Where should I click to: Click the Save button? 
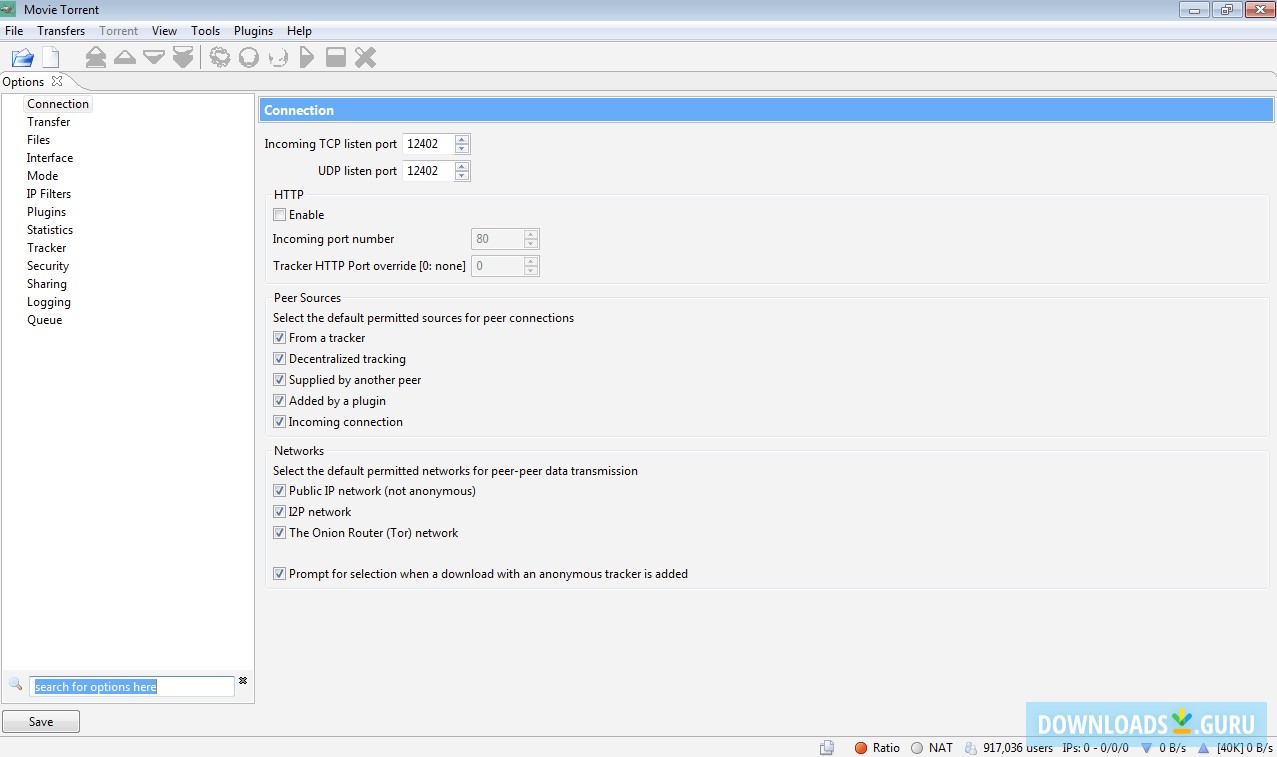click(41, 721)
